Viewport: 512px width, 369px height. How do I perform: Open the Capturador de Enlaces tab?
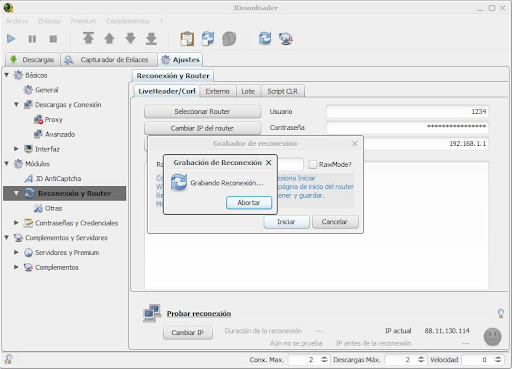click(x=109, y=60)
